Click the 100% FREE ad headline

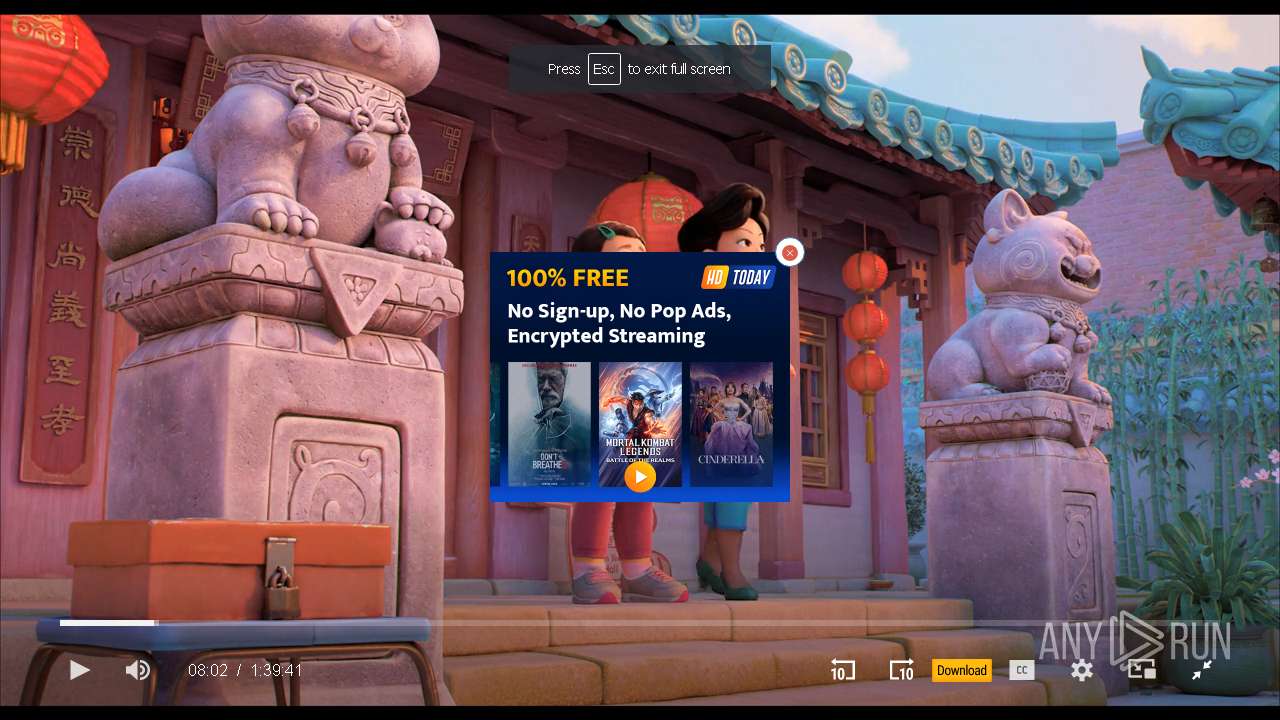(567, 278)
